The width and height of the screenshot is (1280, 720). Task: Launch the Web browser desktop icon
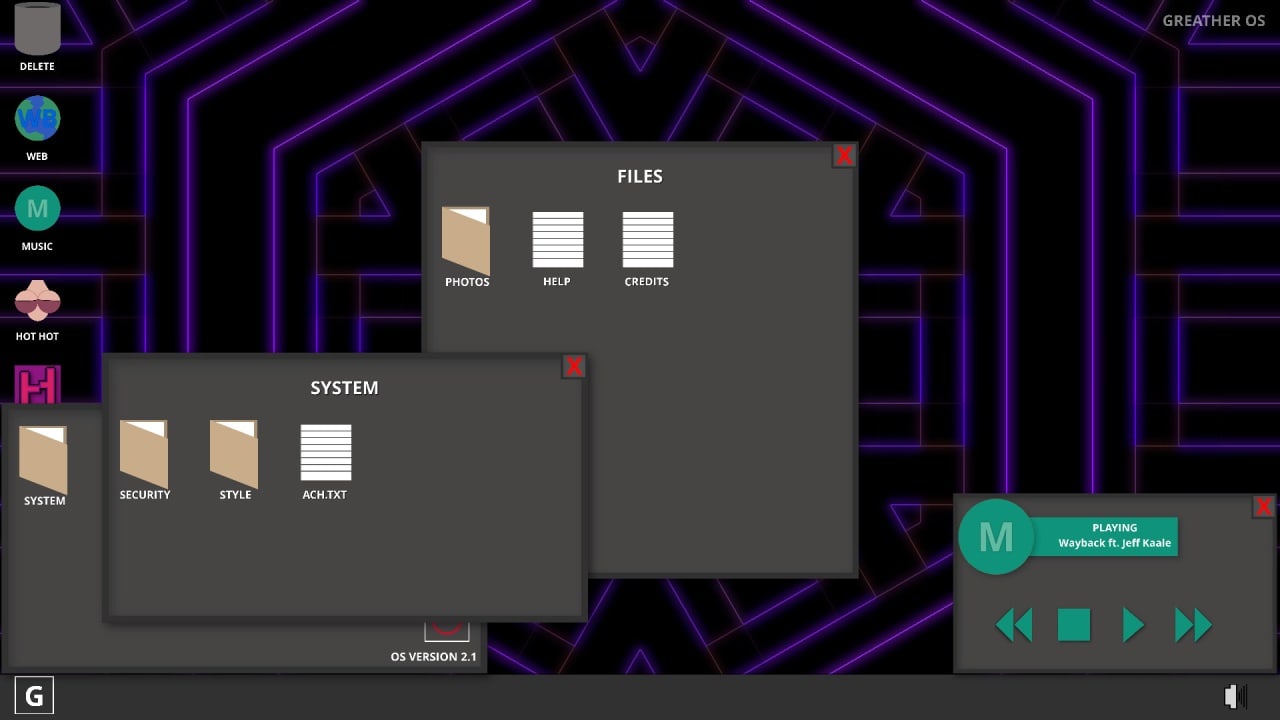[37, 119]
